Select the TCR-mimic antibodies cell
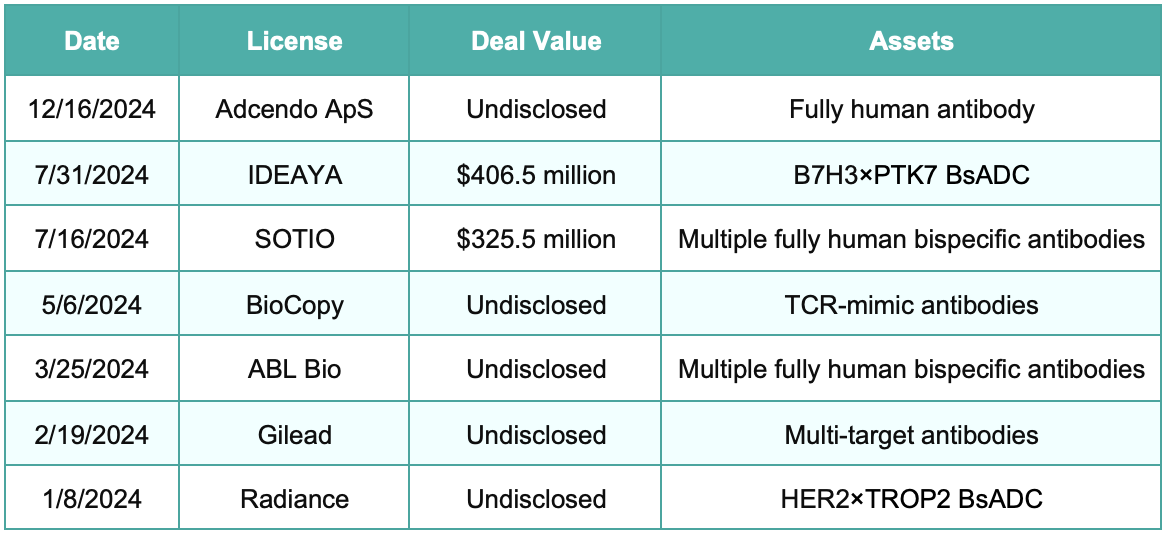 [x=912, y=304]
